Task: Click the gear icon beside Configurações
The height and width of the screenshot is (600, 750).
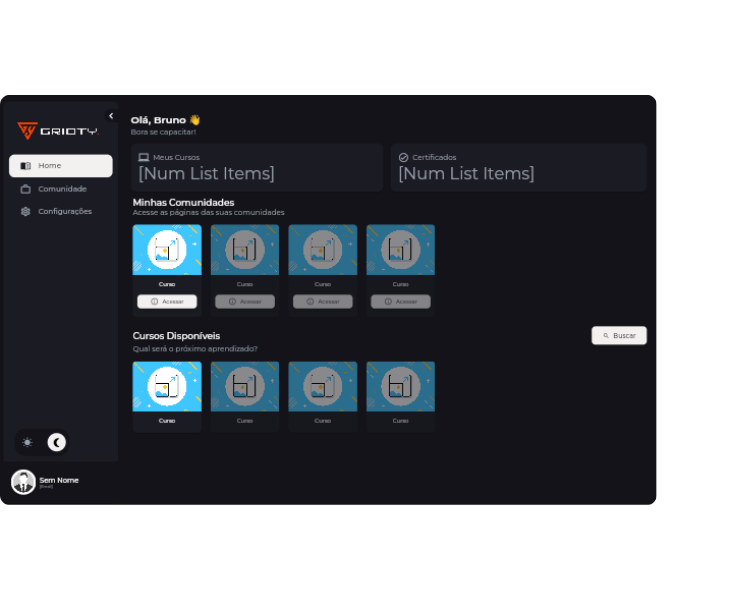Action: point(26,211)
